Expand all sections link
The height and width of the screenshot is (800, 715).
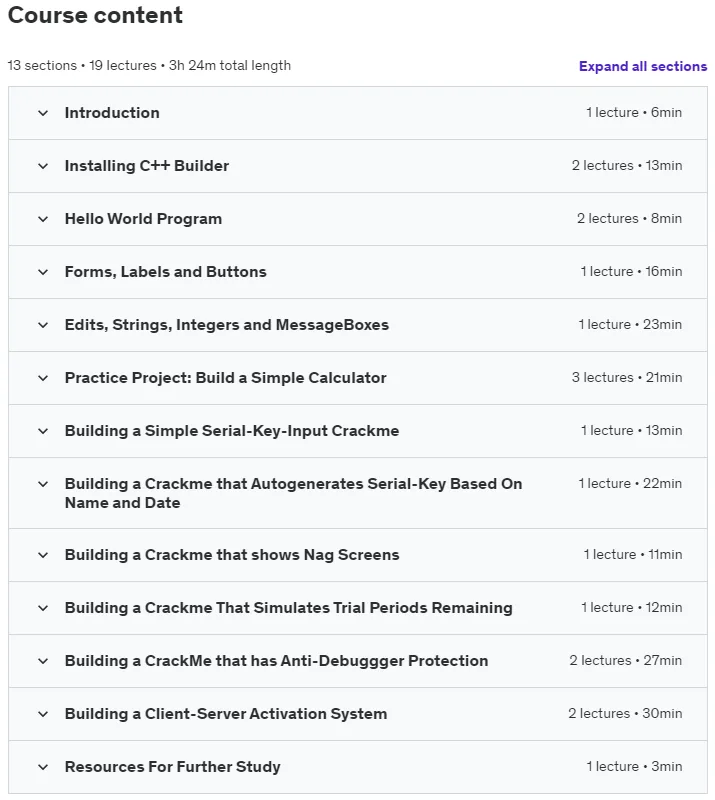click(643, 66)
